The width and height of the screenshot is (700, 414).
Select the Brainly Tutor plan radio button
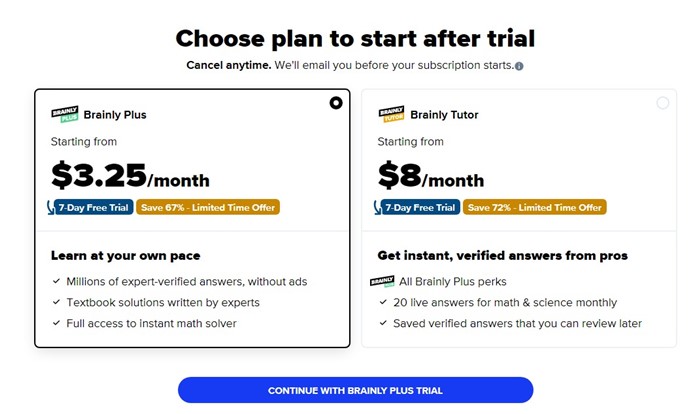click(x=662, y=102)
